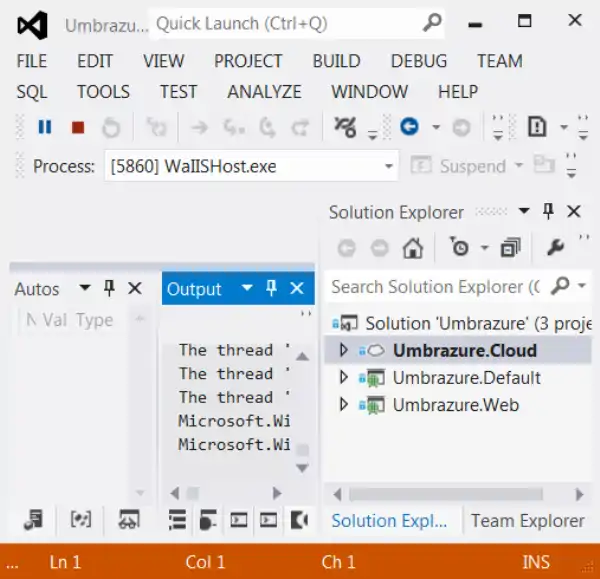Expand the Umbrazure.Cloud project node
The image size is (600, 579).
click(x=344, y=350)
